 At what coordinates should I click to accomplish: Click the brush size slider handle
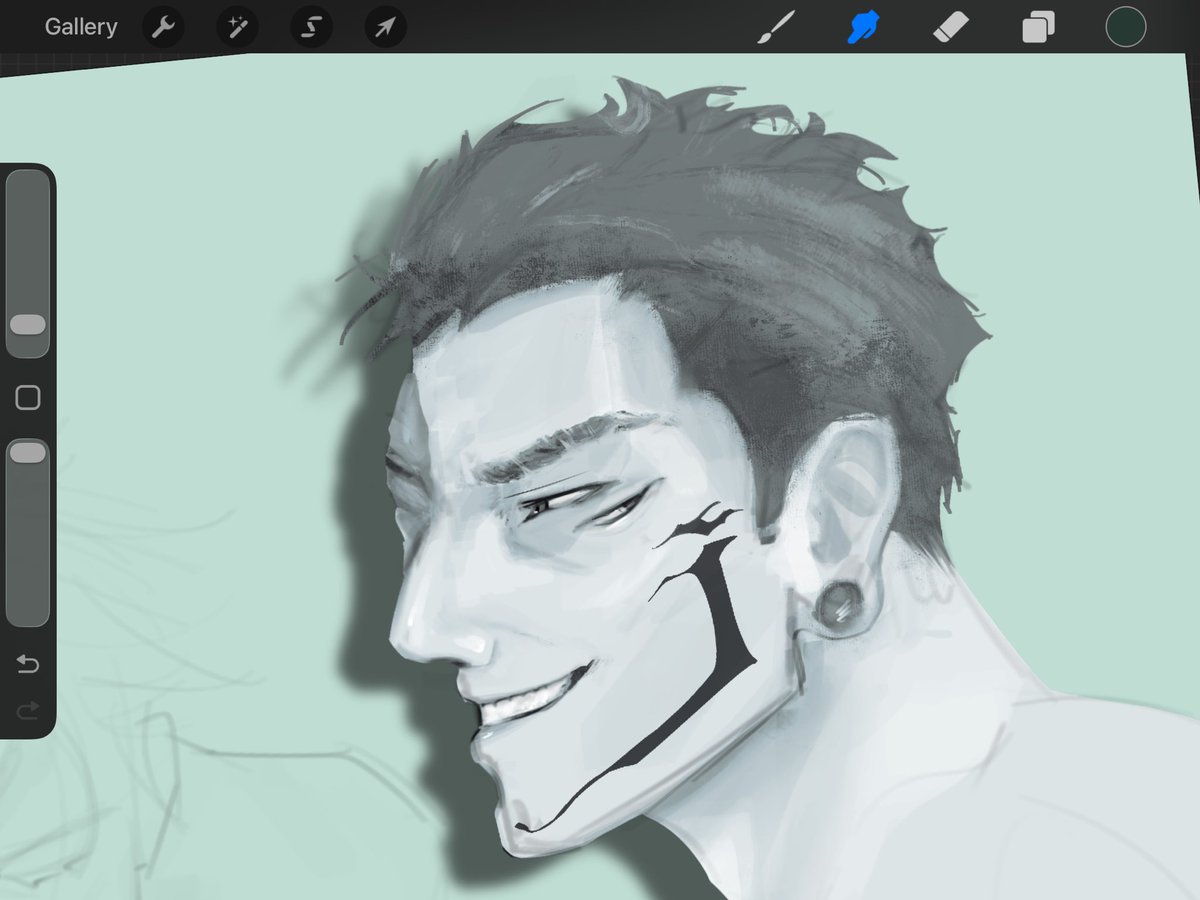pyautogui.click(x=27, y=325)
